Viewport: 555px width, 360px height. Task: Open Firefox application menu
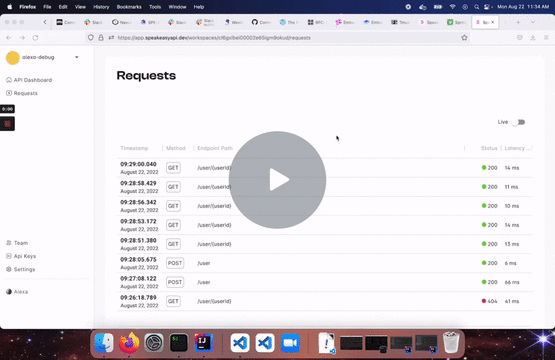pyautogui.click(x=546, y=38)
